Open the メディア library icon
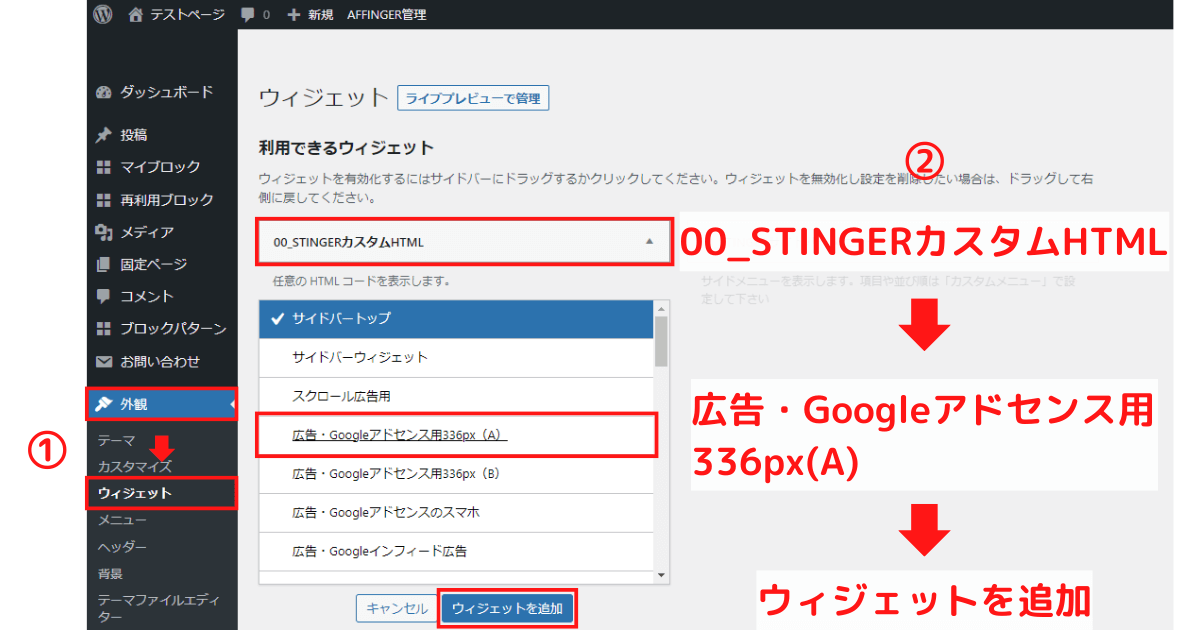 (x=105, y=231)
